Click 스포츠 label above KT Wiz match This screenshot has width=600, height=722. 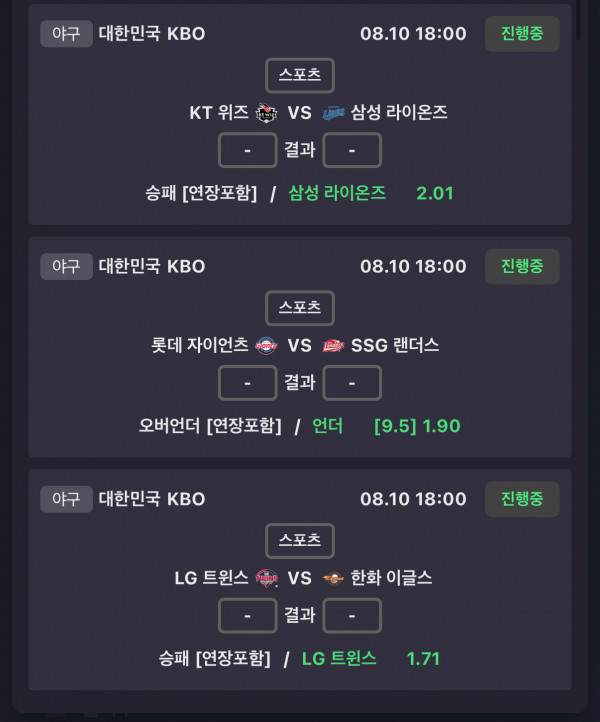[x=300, y=76]
